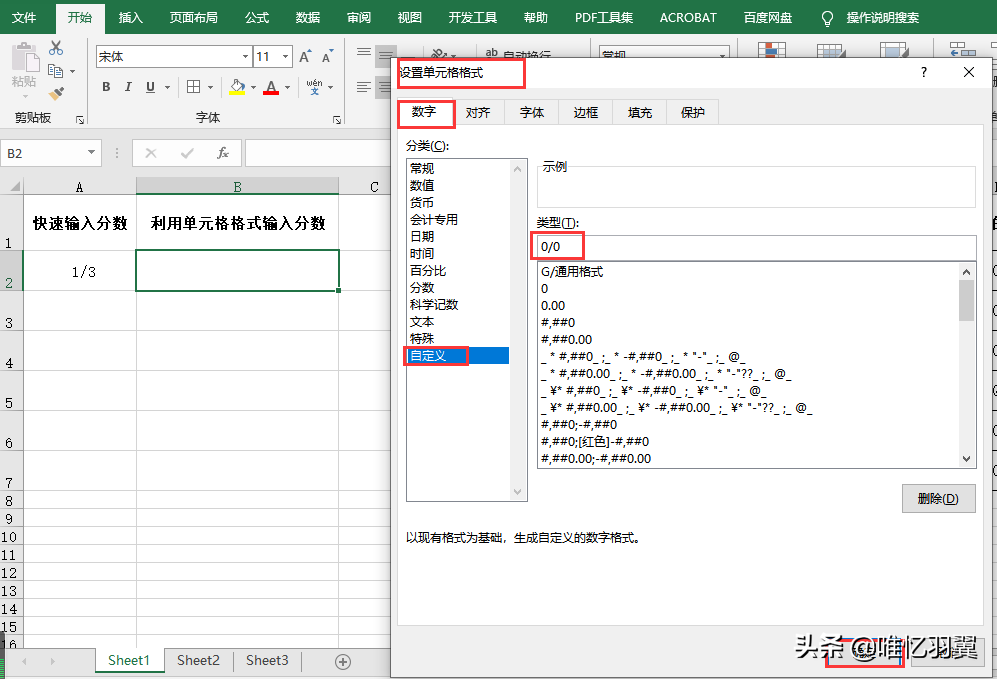This screenshot has height=679, width=997.
Task: Click the confirm checkmark in the formula bar
Action: pyautogui.click(x=187, y=153)
